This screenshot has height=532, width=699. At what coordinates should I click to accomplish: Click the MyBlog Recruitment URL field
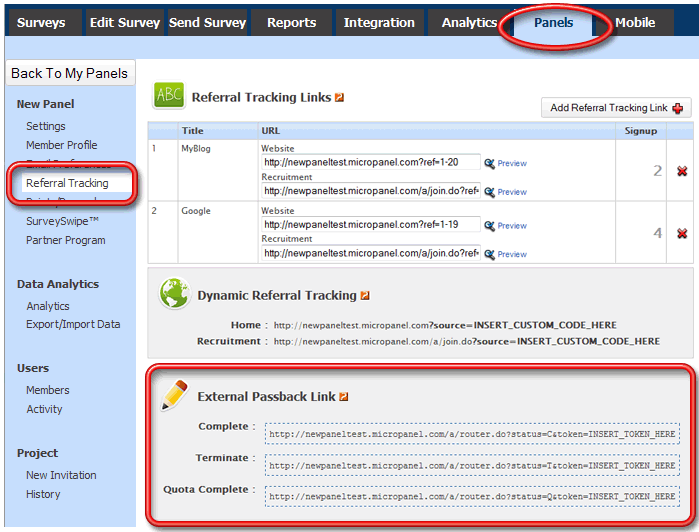(371, 191)
